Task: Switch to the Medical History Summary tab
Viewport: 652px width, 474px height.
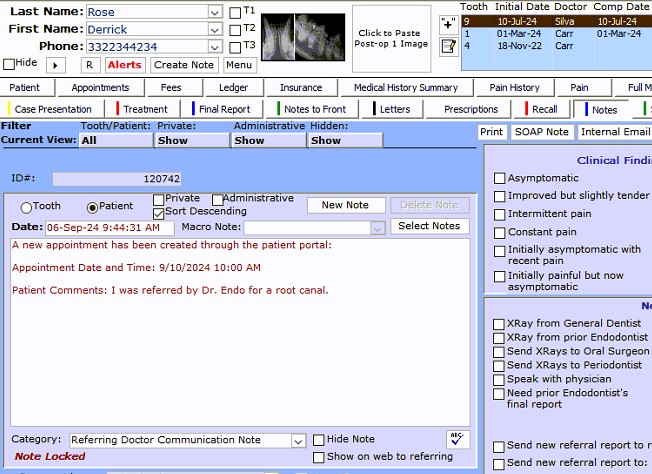Action: 405,87
